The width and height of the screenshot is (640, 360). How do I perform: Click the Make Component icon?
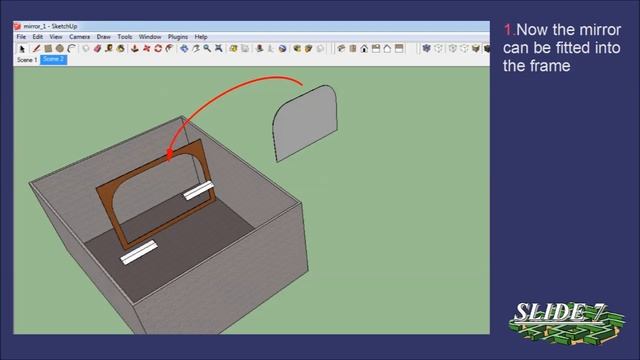[x=85, y=49]
